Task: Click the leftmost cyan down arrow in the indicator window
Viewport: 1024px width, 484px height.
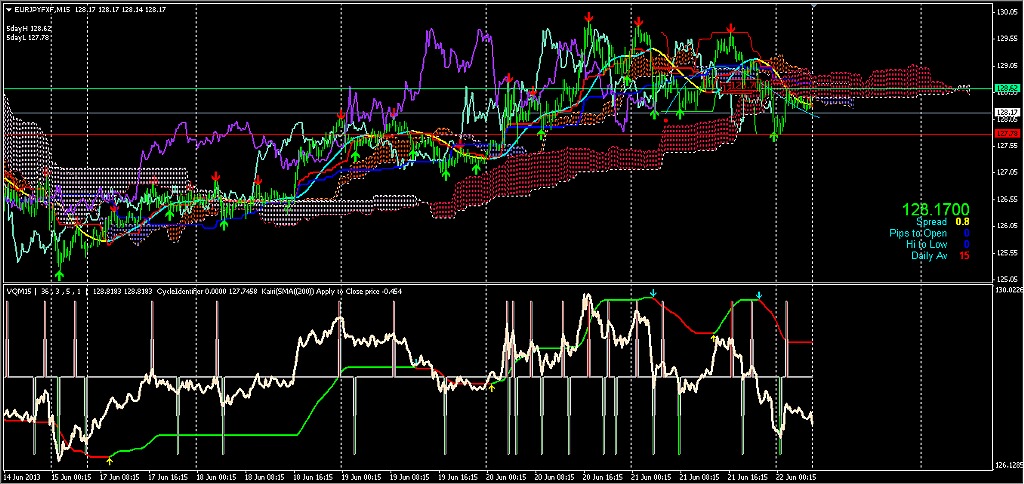Action: click(x=653, y=293)
